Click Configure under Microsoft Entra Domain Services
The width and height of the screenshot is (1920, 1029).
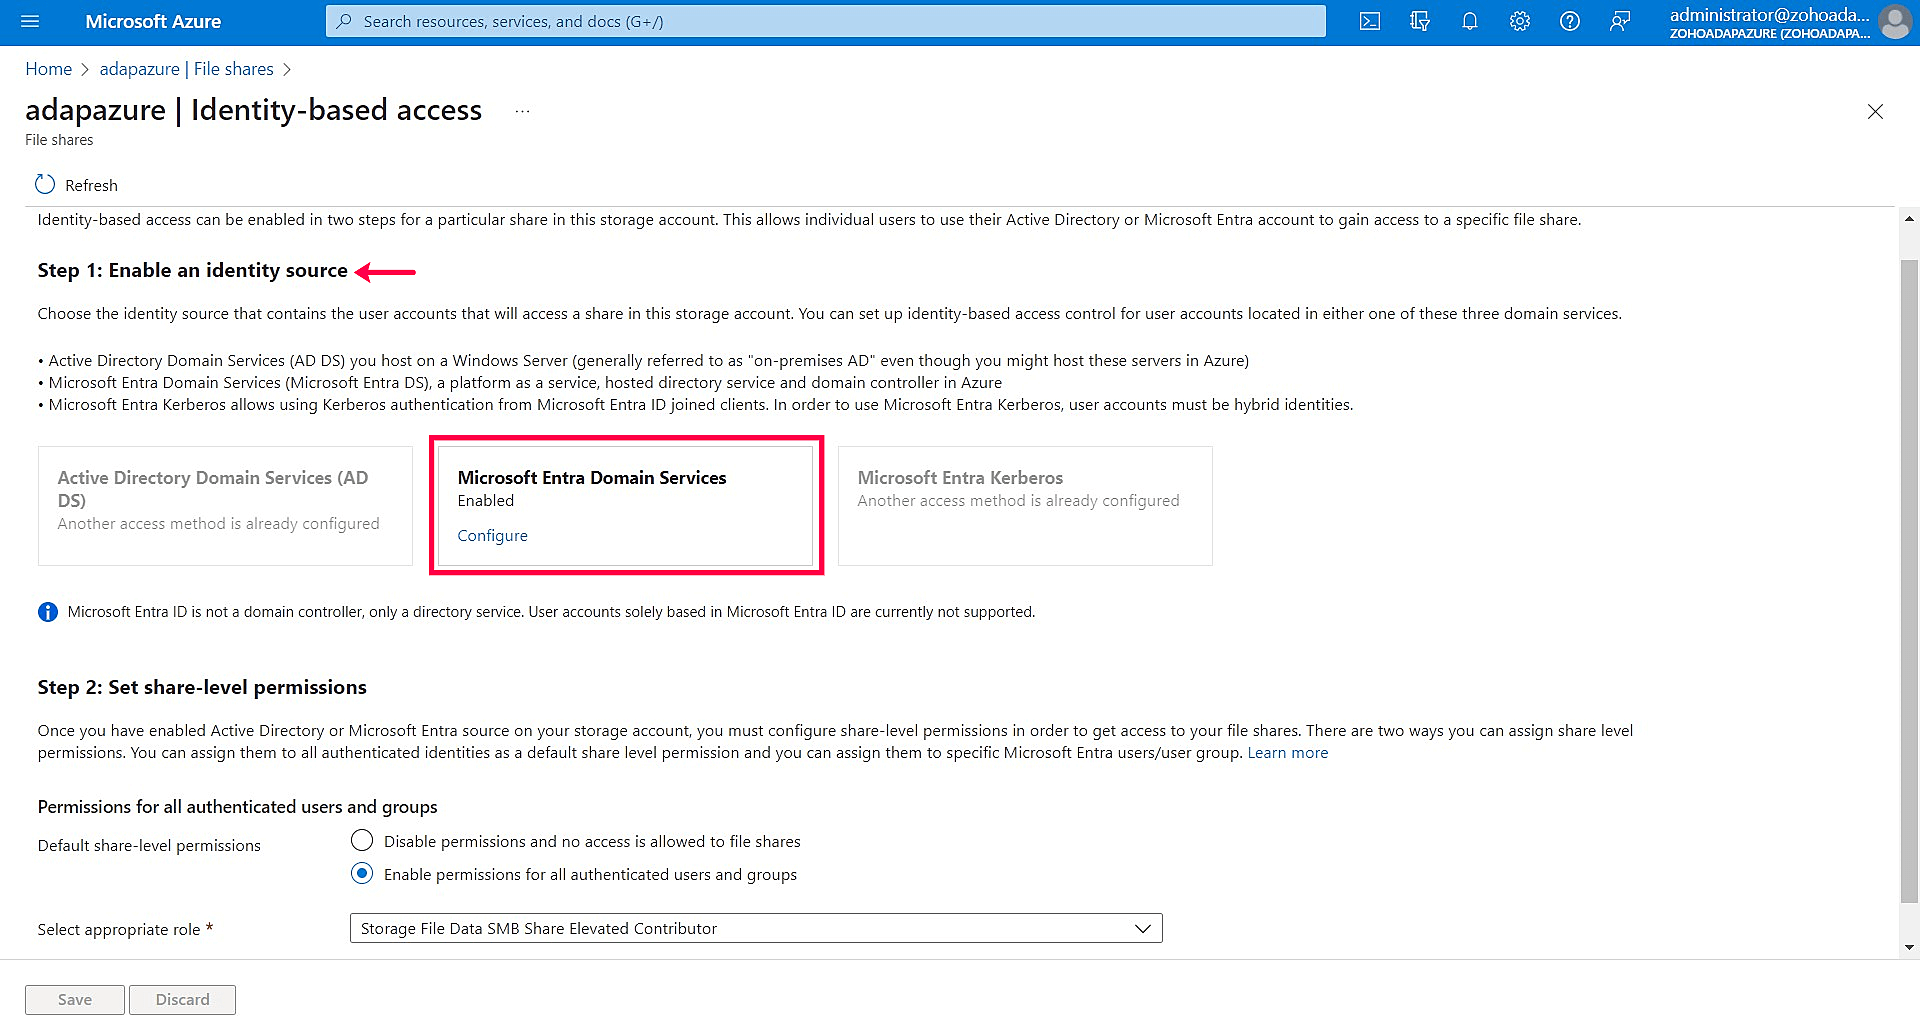[493, 536]
